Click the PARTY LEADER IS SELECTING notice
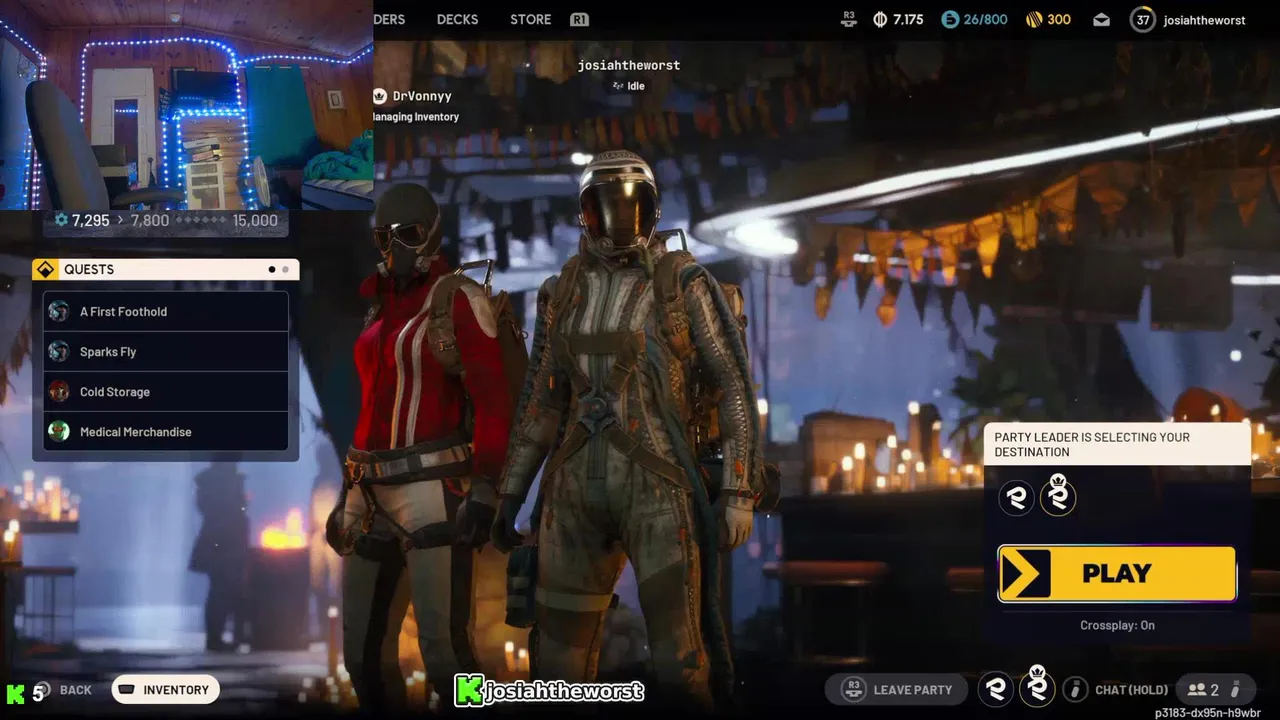The width and height of the screenshot is (1280, 720). (x=1117, y=444)
